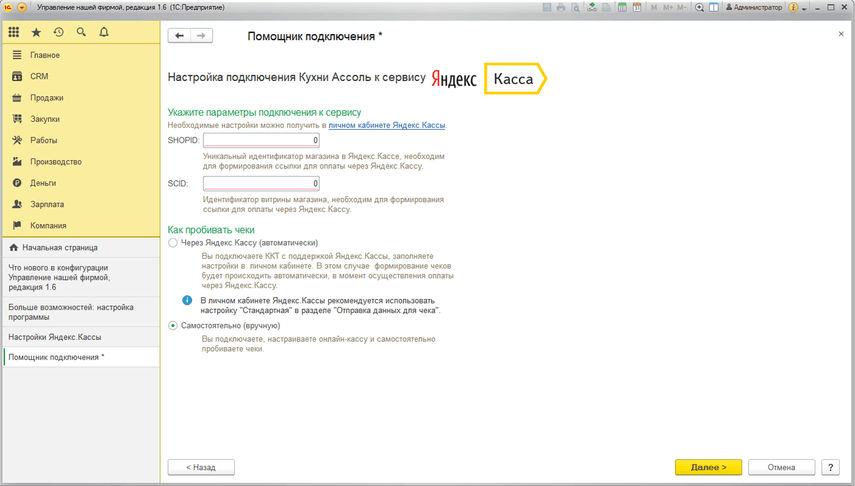Click the Print preview icon
Screen dimensions: 855x486
point(575,8)
